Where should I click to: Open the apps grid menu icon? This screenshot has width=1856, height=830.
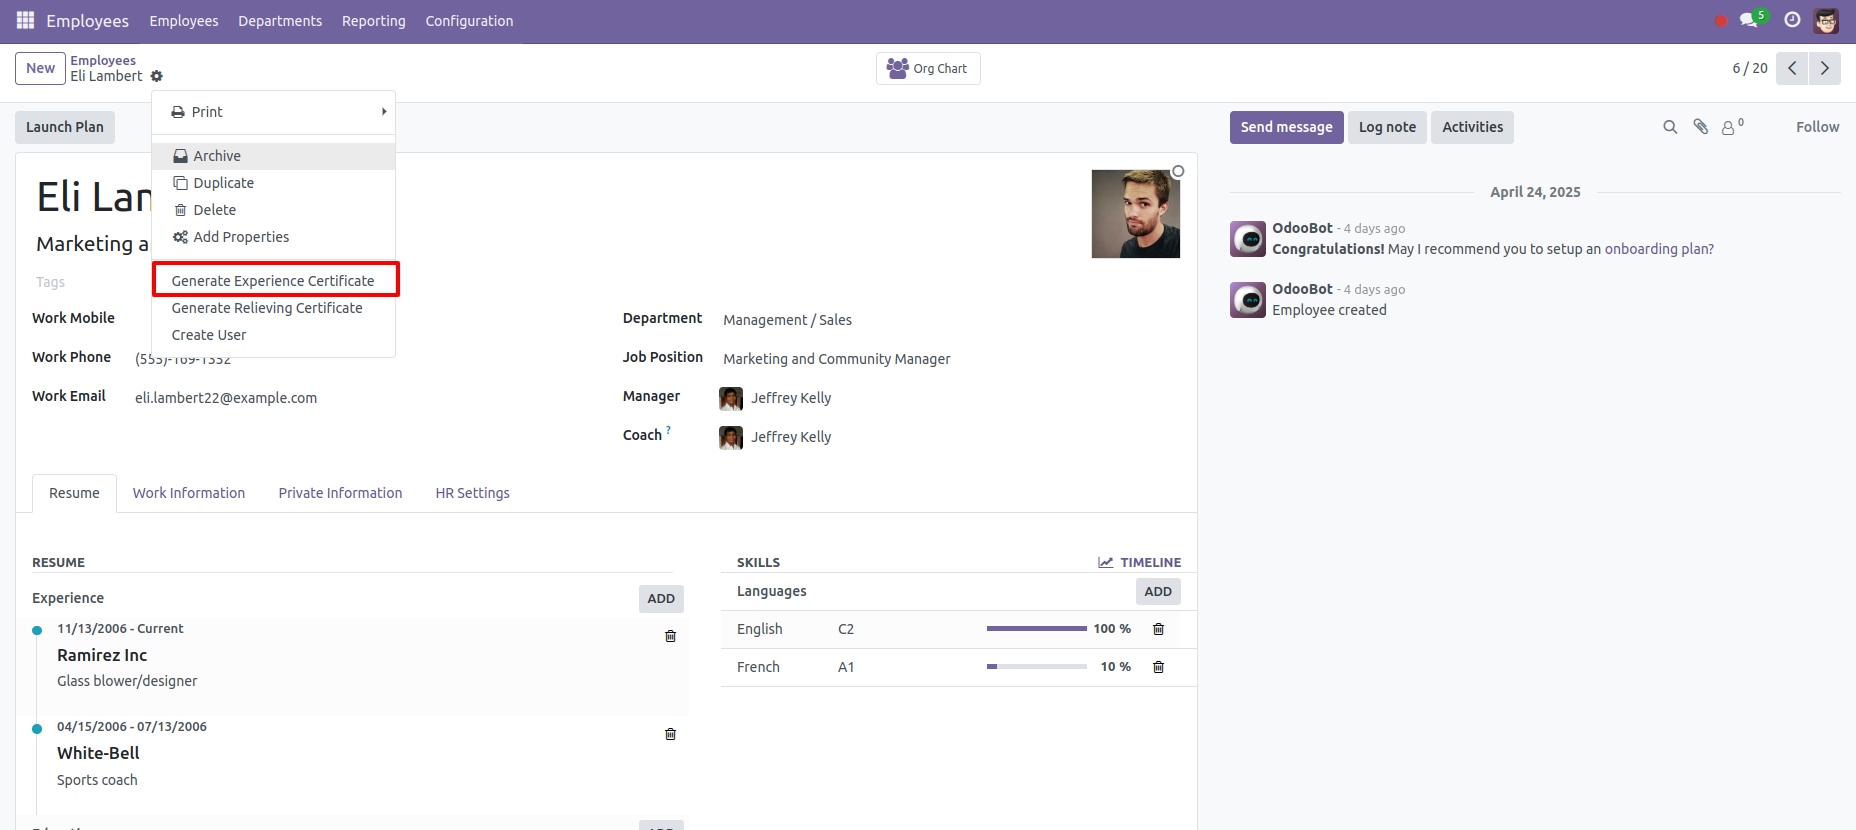tap(26, 20)
